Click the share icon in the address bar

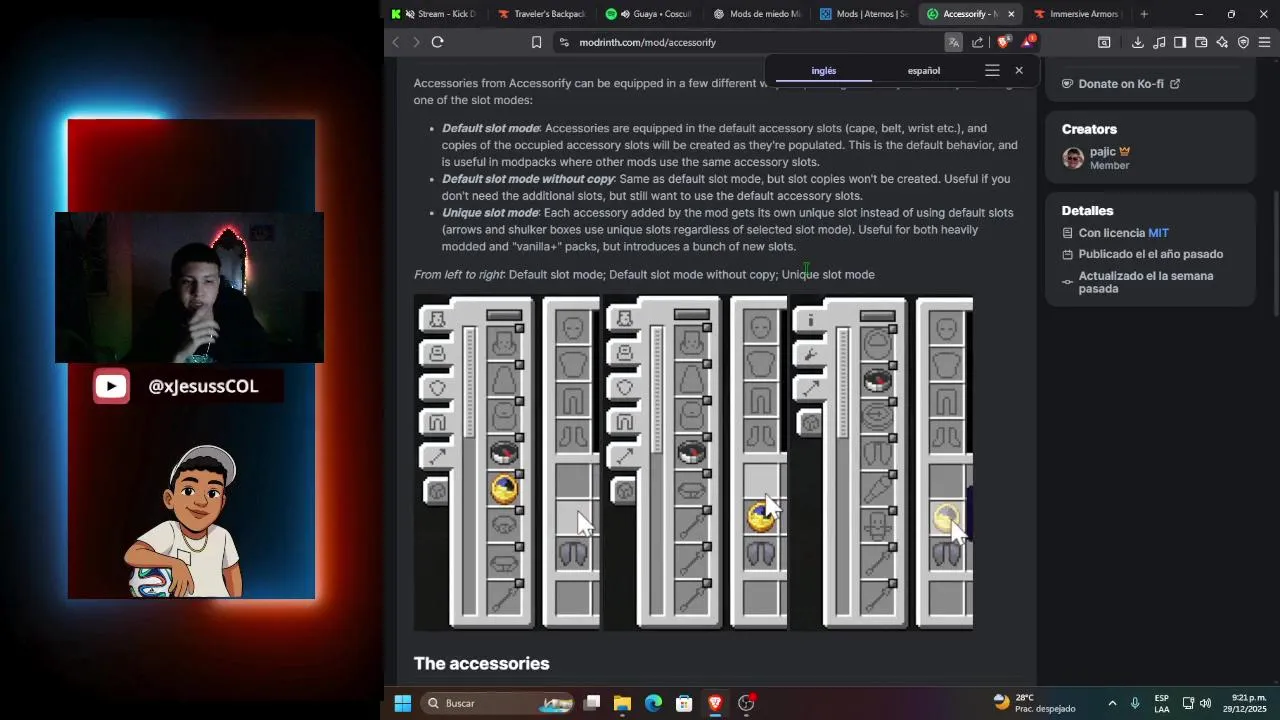point(977,42)
